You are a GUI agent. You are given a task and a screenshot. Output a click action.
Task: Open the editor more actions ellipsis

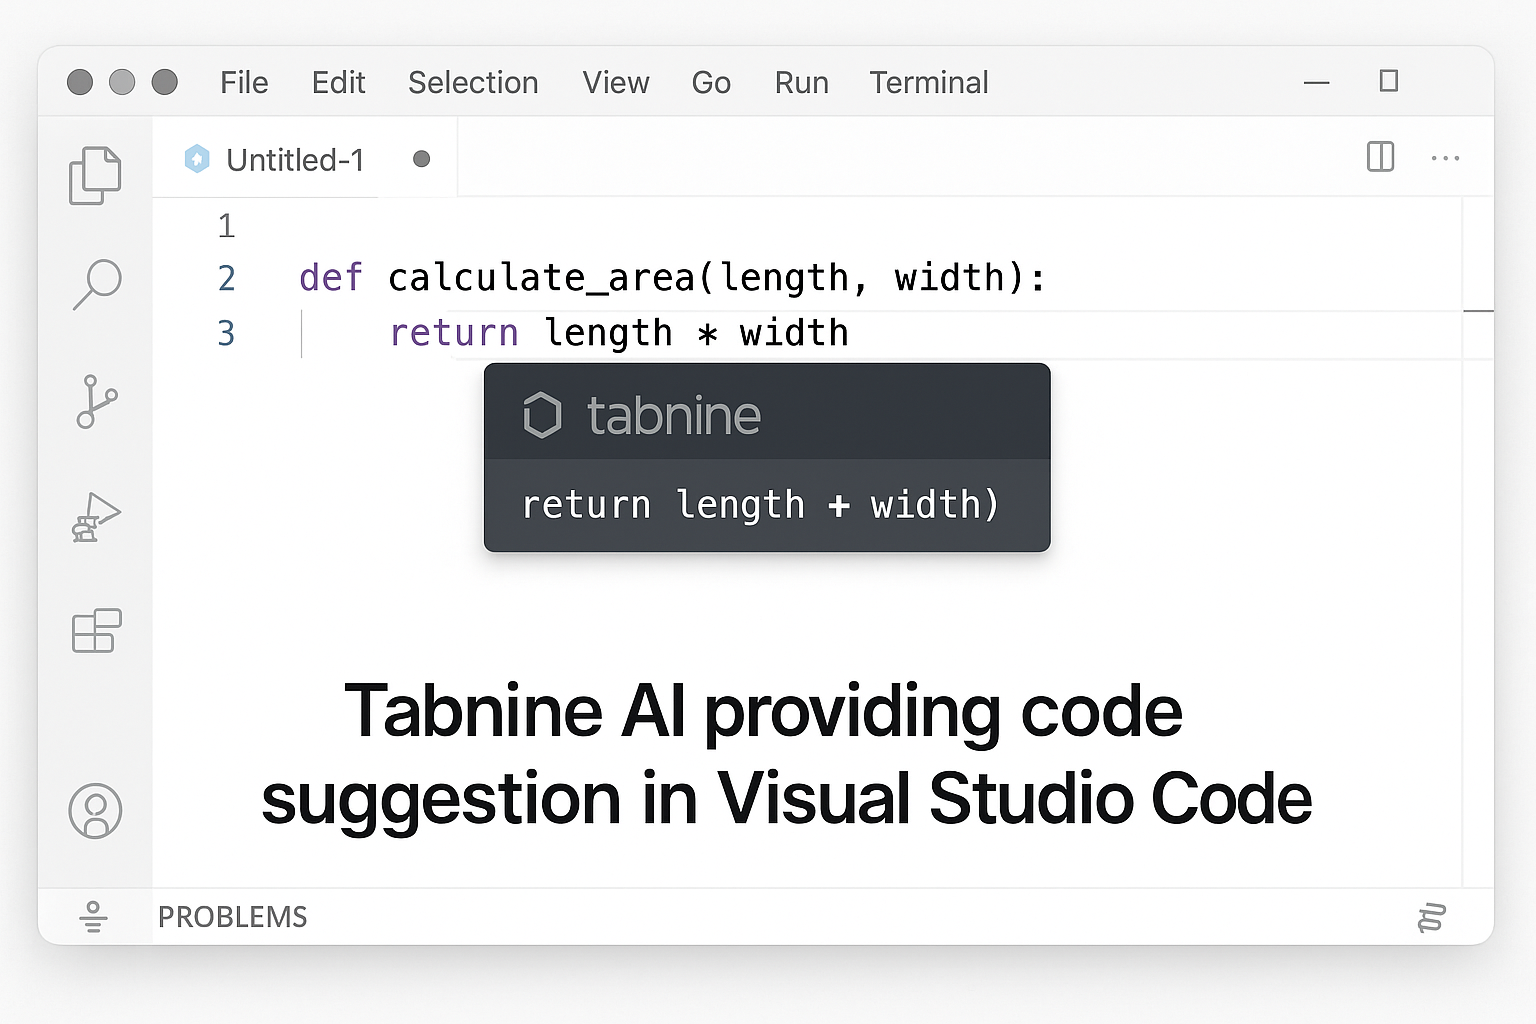(x=1445, y=158)
